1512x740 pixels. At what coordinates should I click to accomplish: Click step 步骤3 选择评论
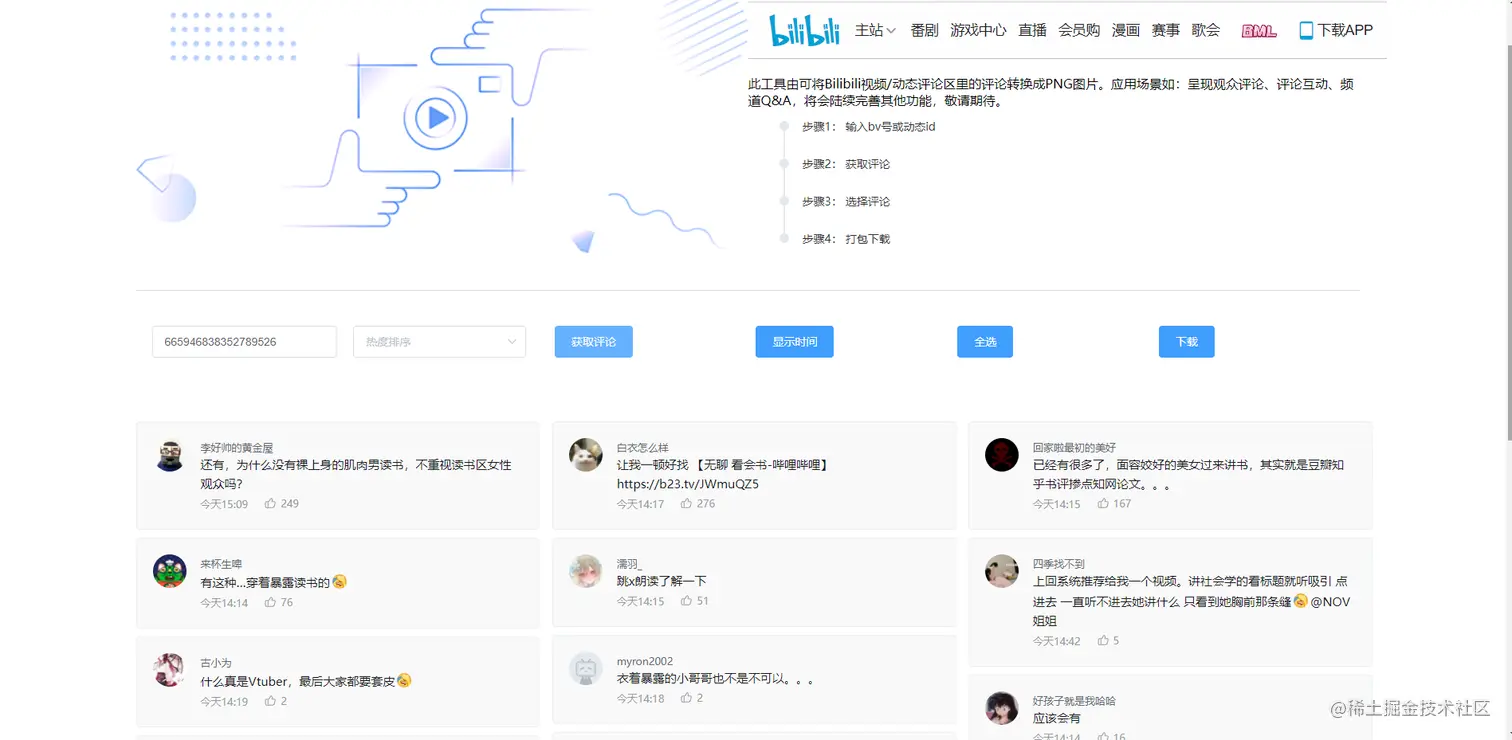(x=846, y=202)
